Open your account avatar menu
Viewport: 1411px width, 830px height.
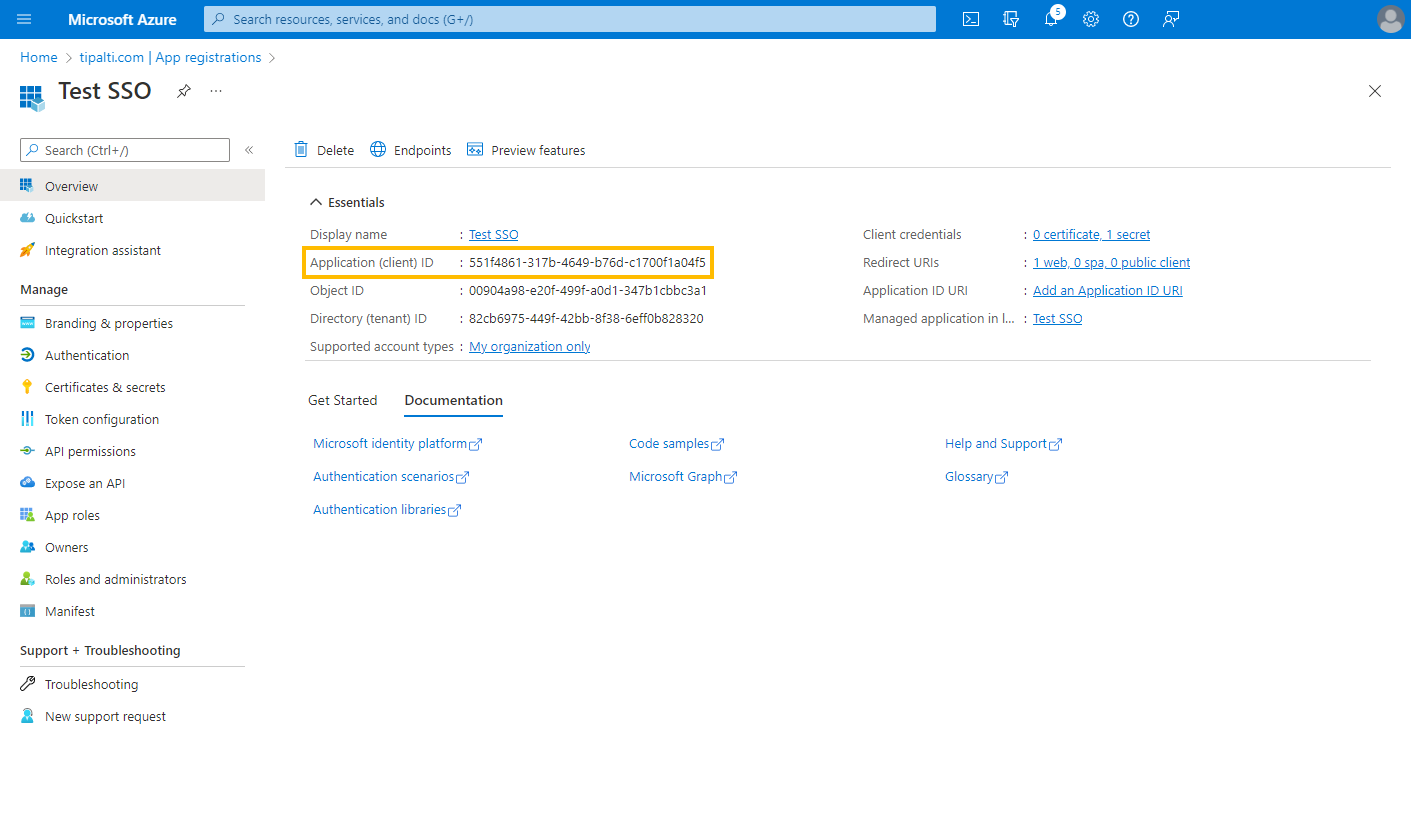tap(1391, 18)
